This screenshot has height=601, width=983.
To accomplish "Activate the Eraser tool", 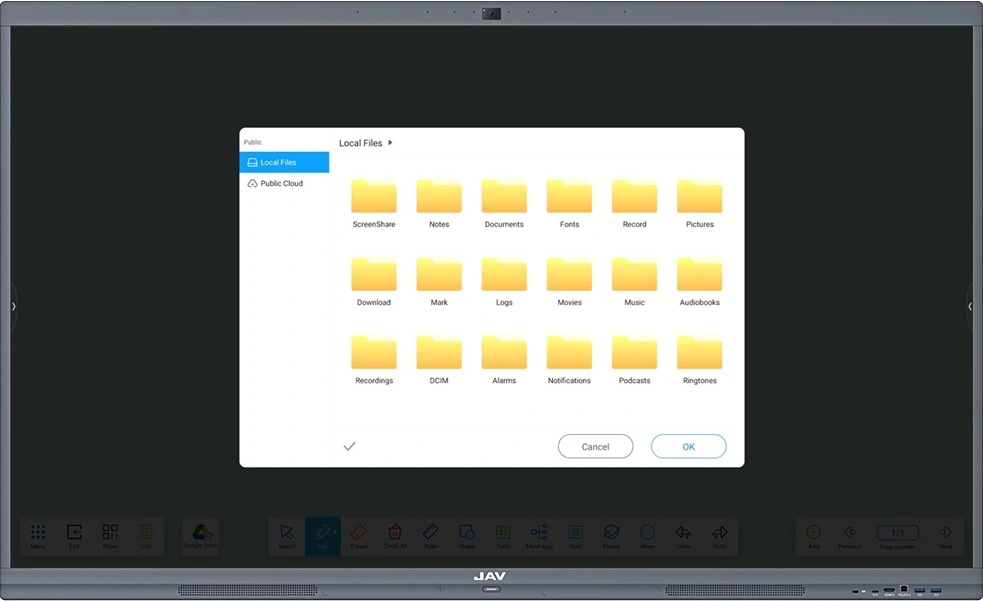I will [x=359, y=535].
